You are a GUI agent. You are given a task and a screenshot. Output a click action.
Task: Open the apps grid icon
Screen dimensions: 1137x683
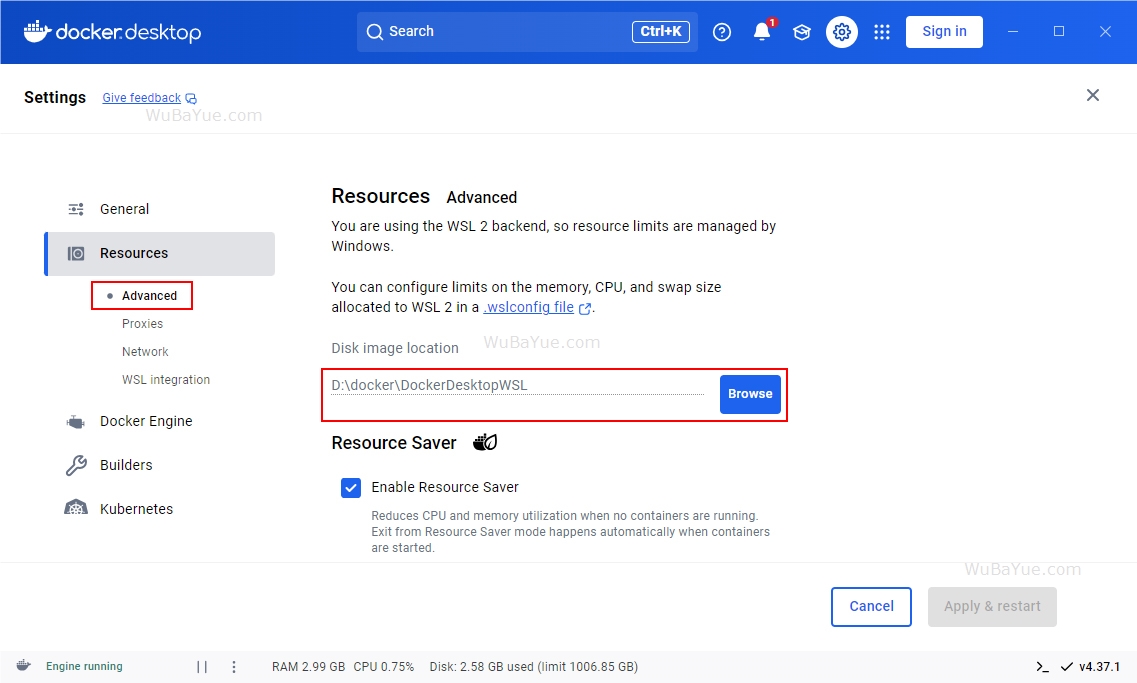pyautogui.click(x=882, y=32)
